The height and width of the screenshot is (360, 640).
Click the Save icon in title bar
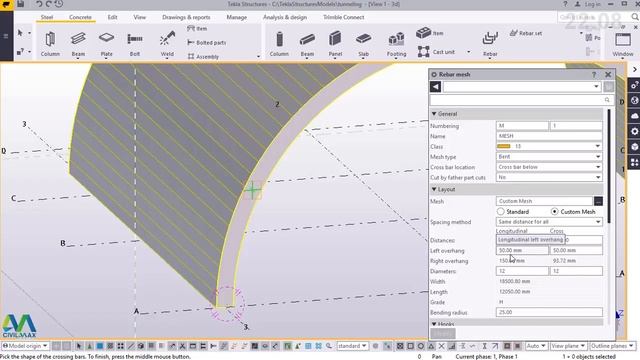[x=20, y=4]
